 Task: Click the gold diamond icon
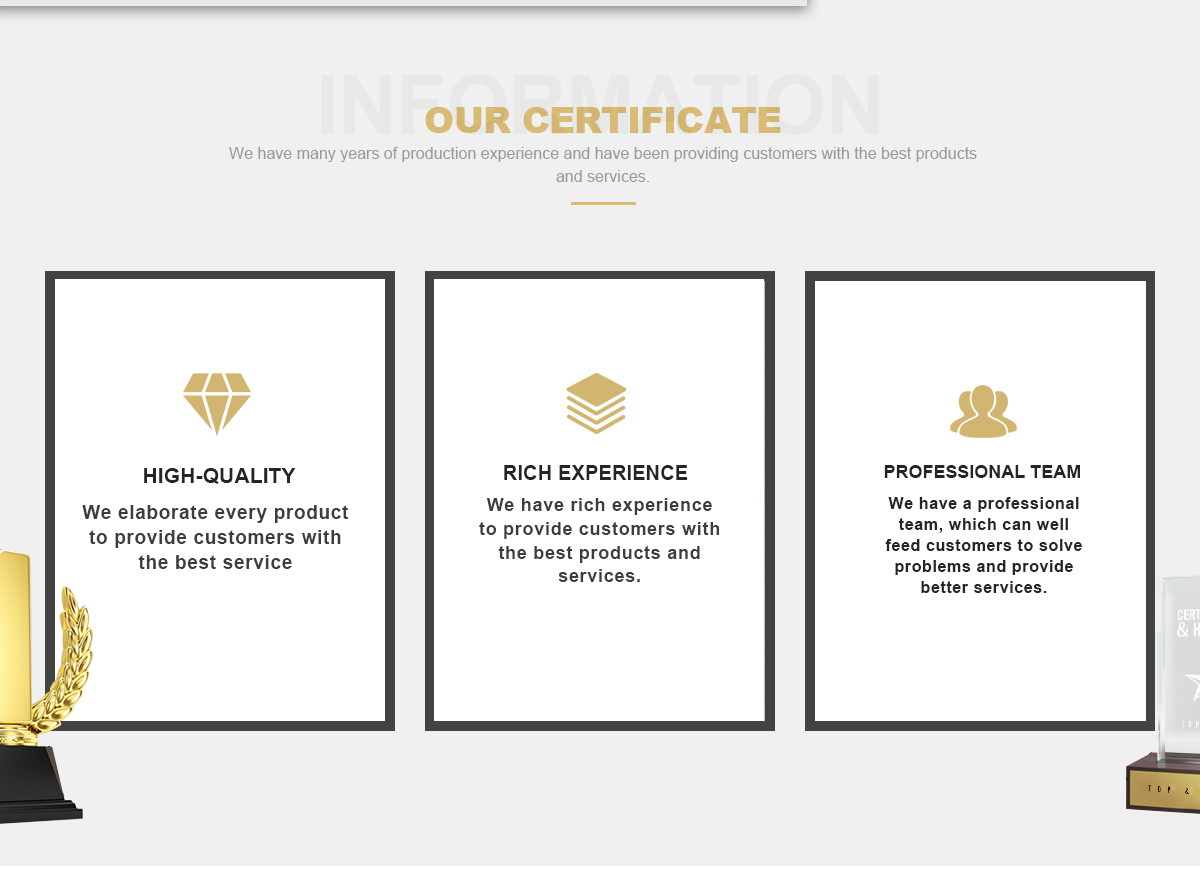coord(217,402)
